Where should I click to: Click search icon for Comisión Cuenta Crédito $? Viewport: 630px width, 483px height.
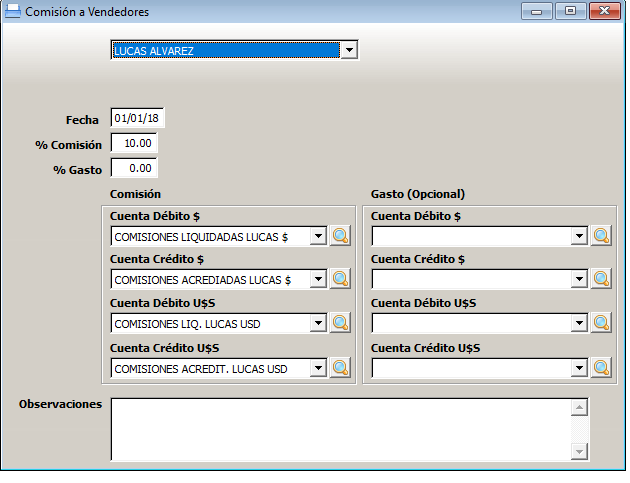click(340, 279)
